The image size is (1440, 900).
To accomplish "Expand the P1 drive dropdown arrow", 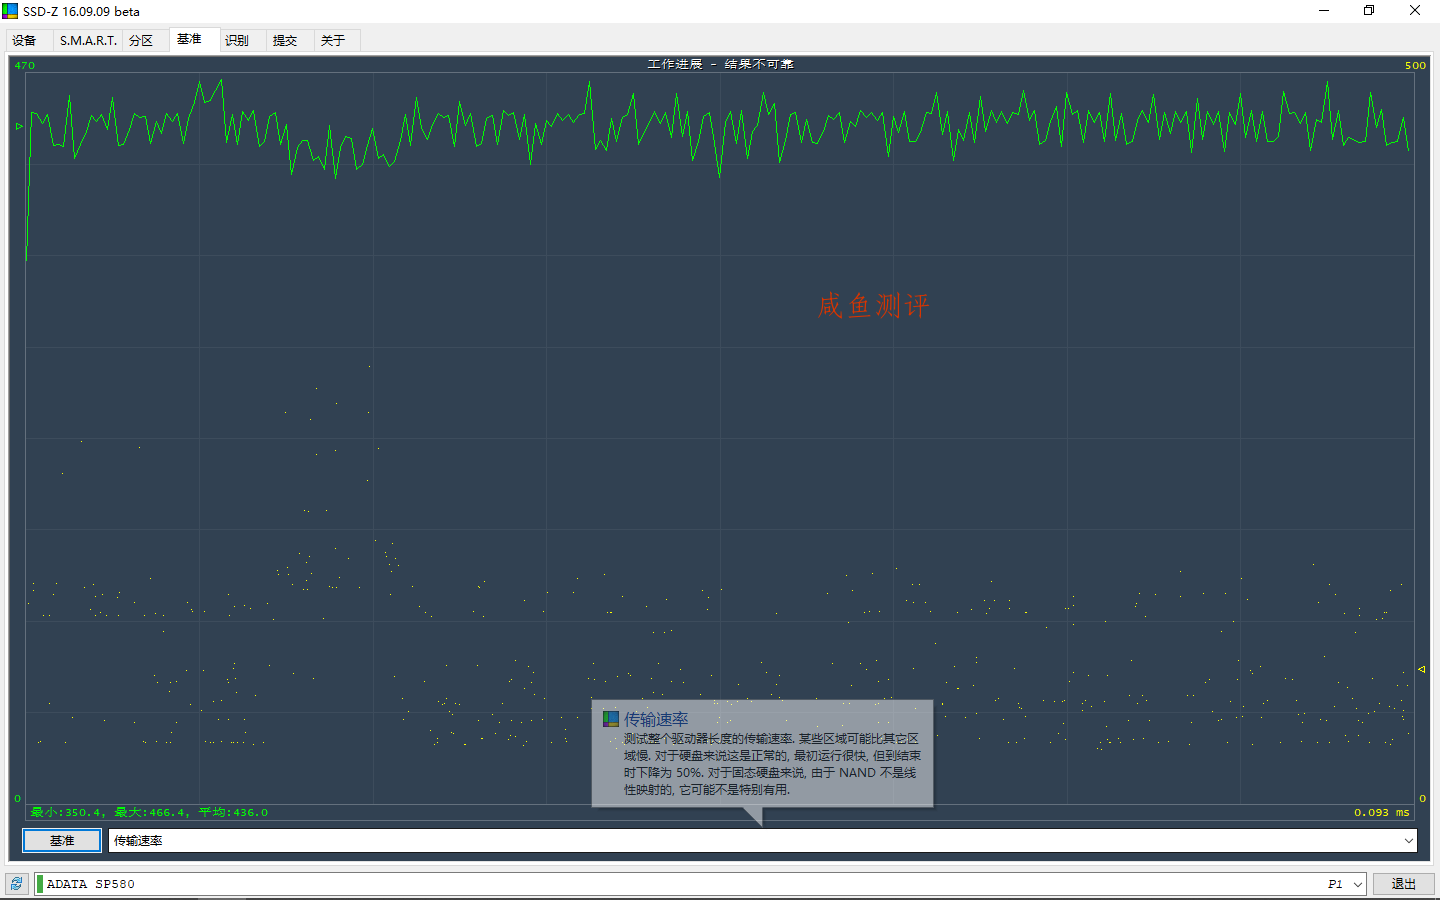I will (x=1358, y=884).
